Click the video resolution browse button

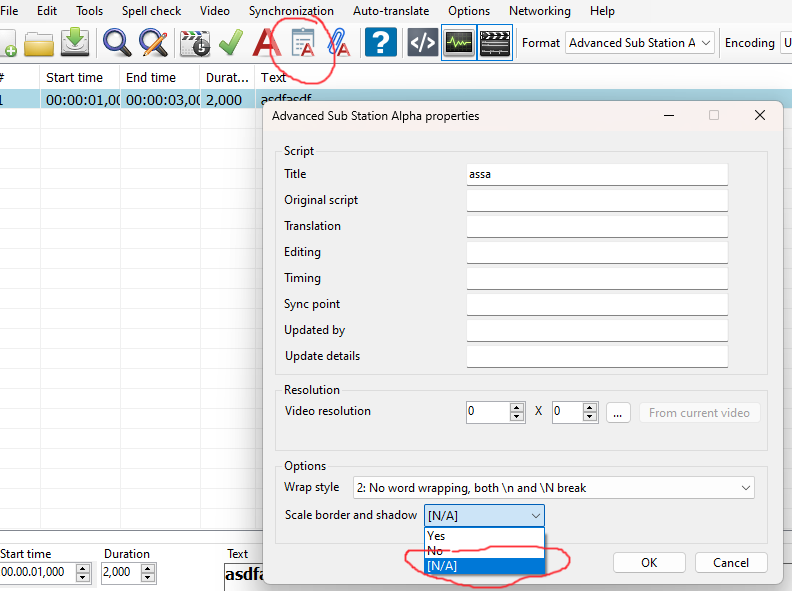pyautogui.click(x=618, y=413)
